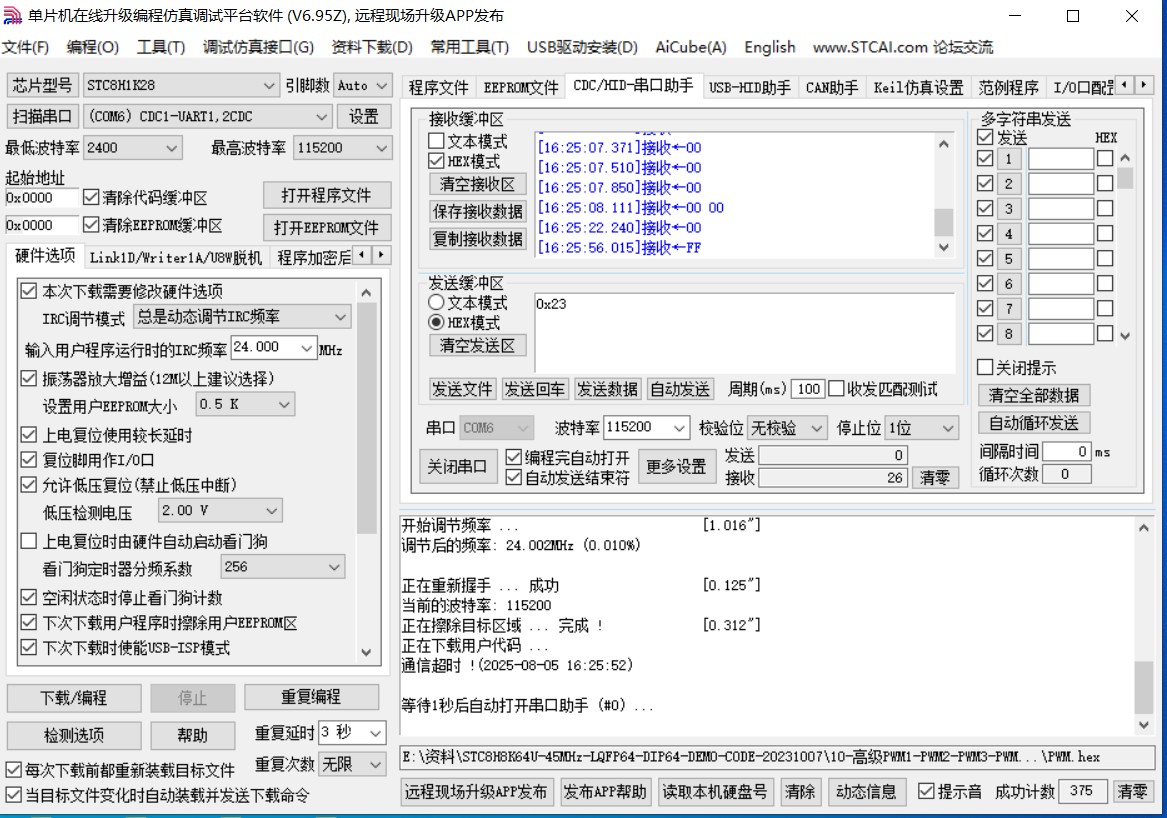Open 重复延时 3 秒 dropdown
The width and height of the screenshot is (1167, 818).
(352, 732)
